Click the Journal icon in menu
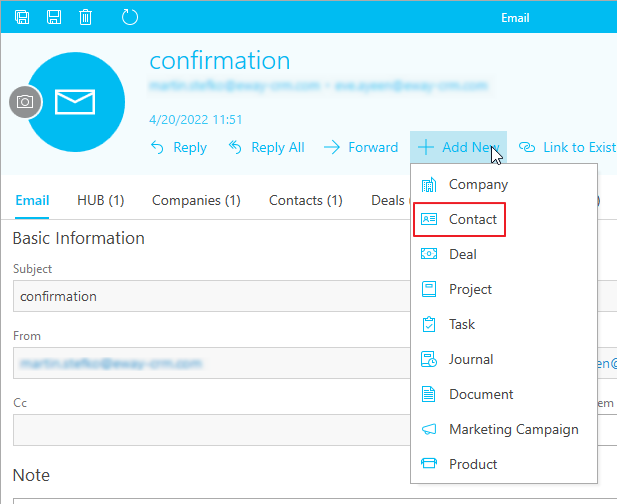Viewport: 617px width, 504px height. click(x=429, y=359)
